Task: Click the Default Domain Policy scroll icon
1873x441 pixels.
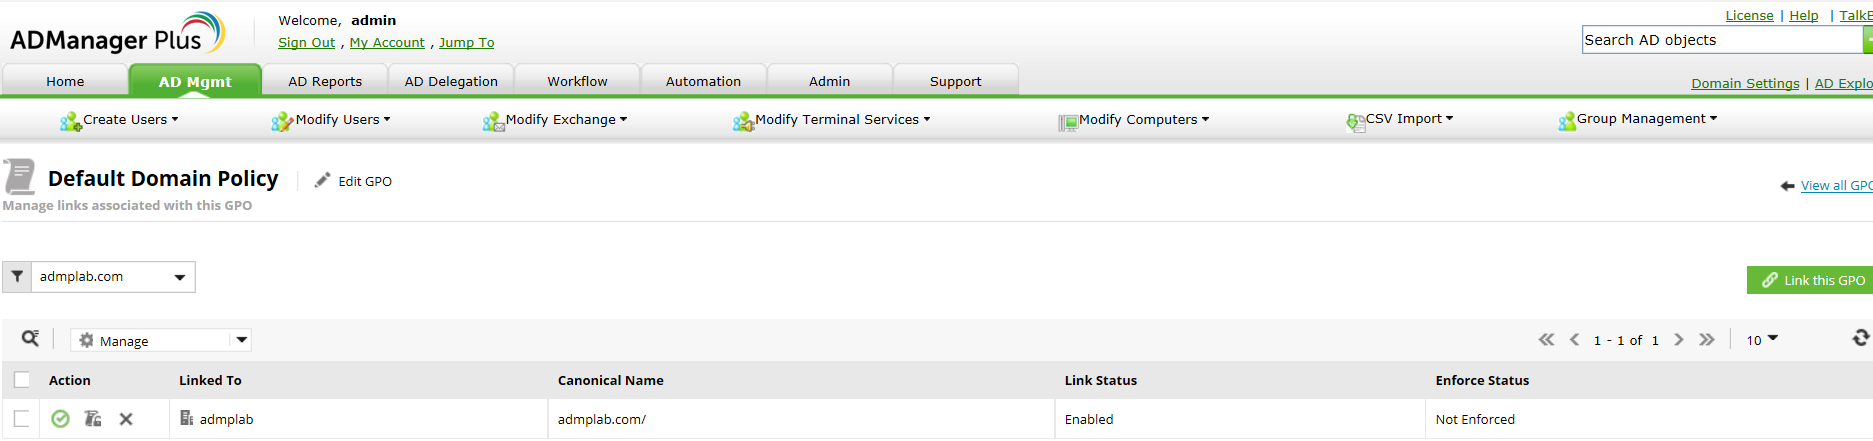Action: coord(20,176)
